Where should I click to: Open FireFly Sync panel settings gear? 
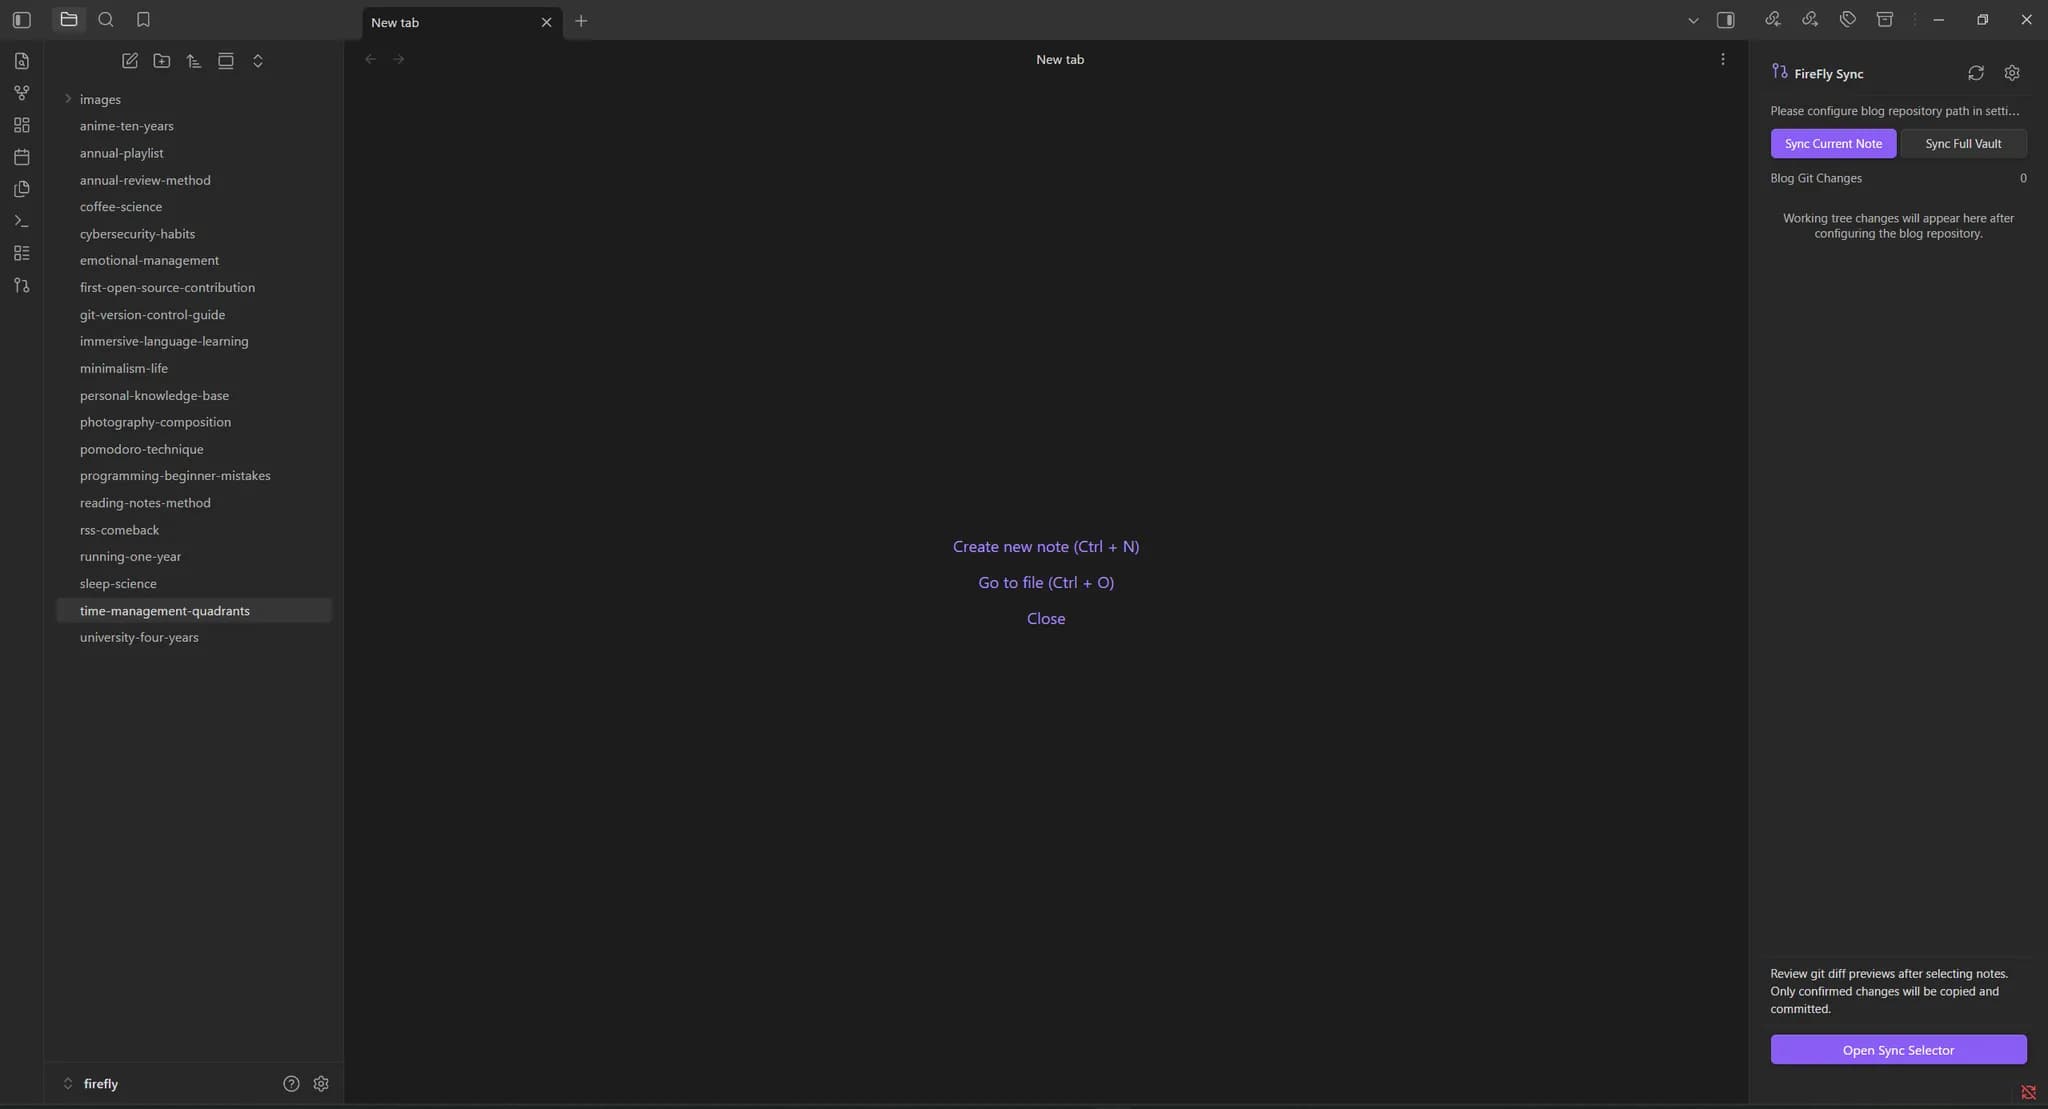click(2012, 73)
